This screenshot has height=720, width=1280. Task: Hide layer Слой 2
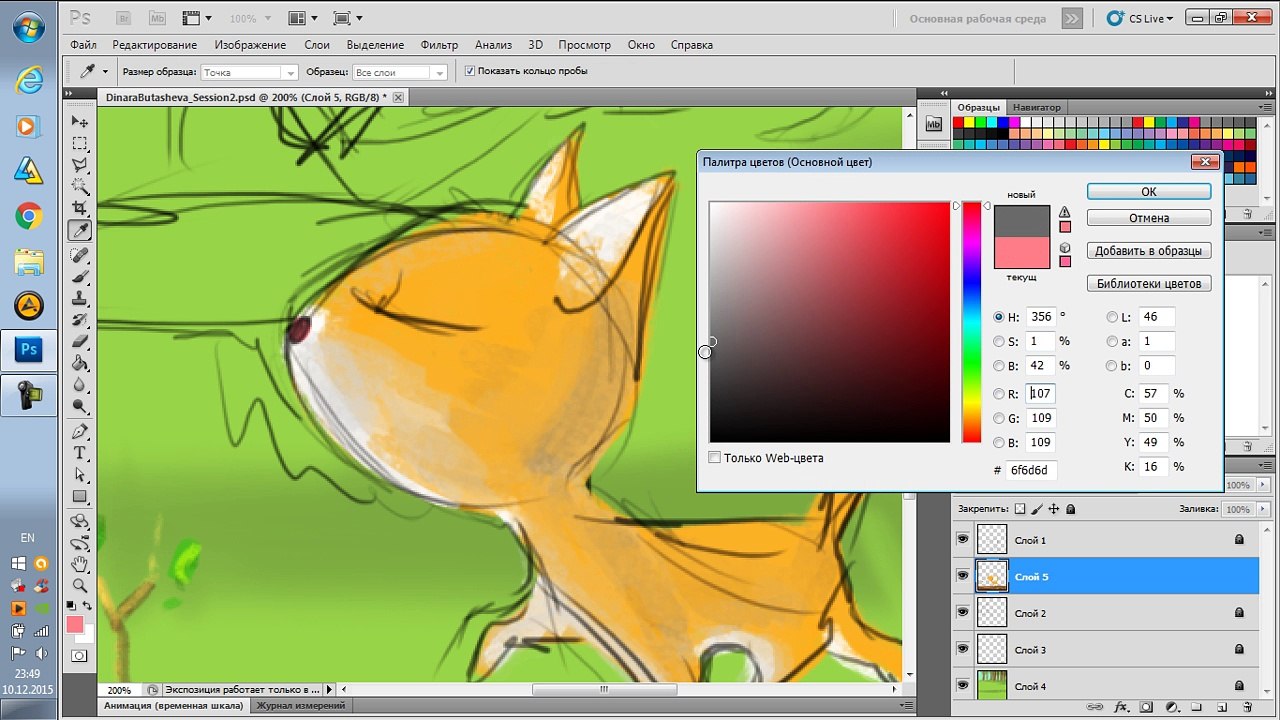[x=963, y=613]
